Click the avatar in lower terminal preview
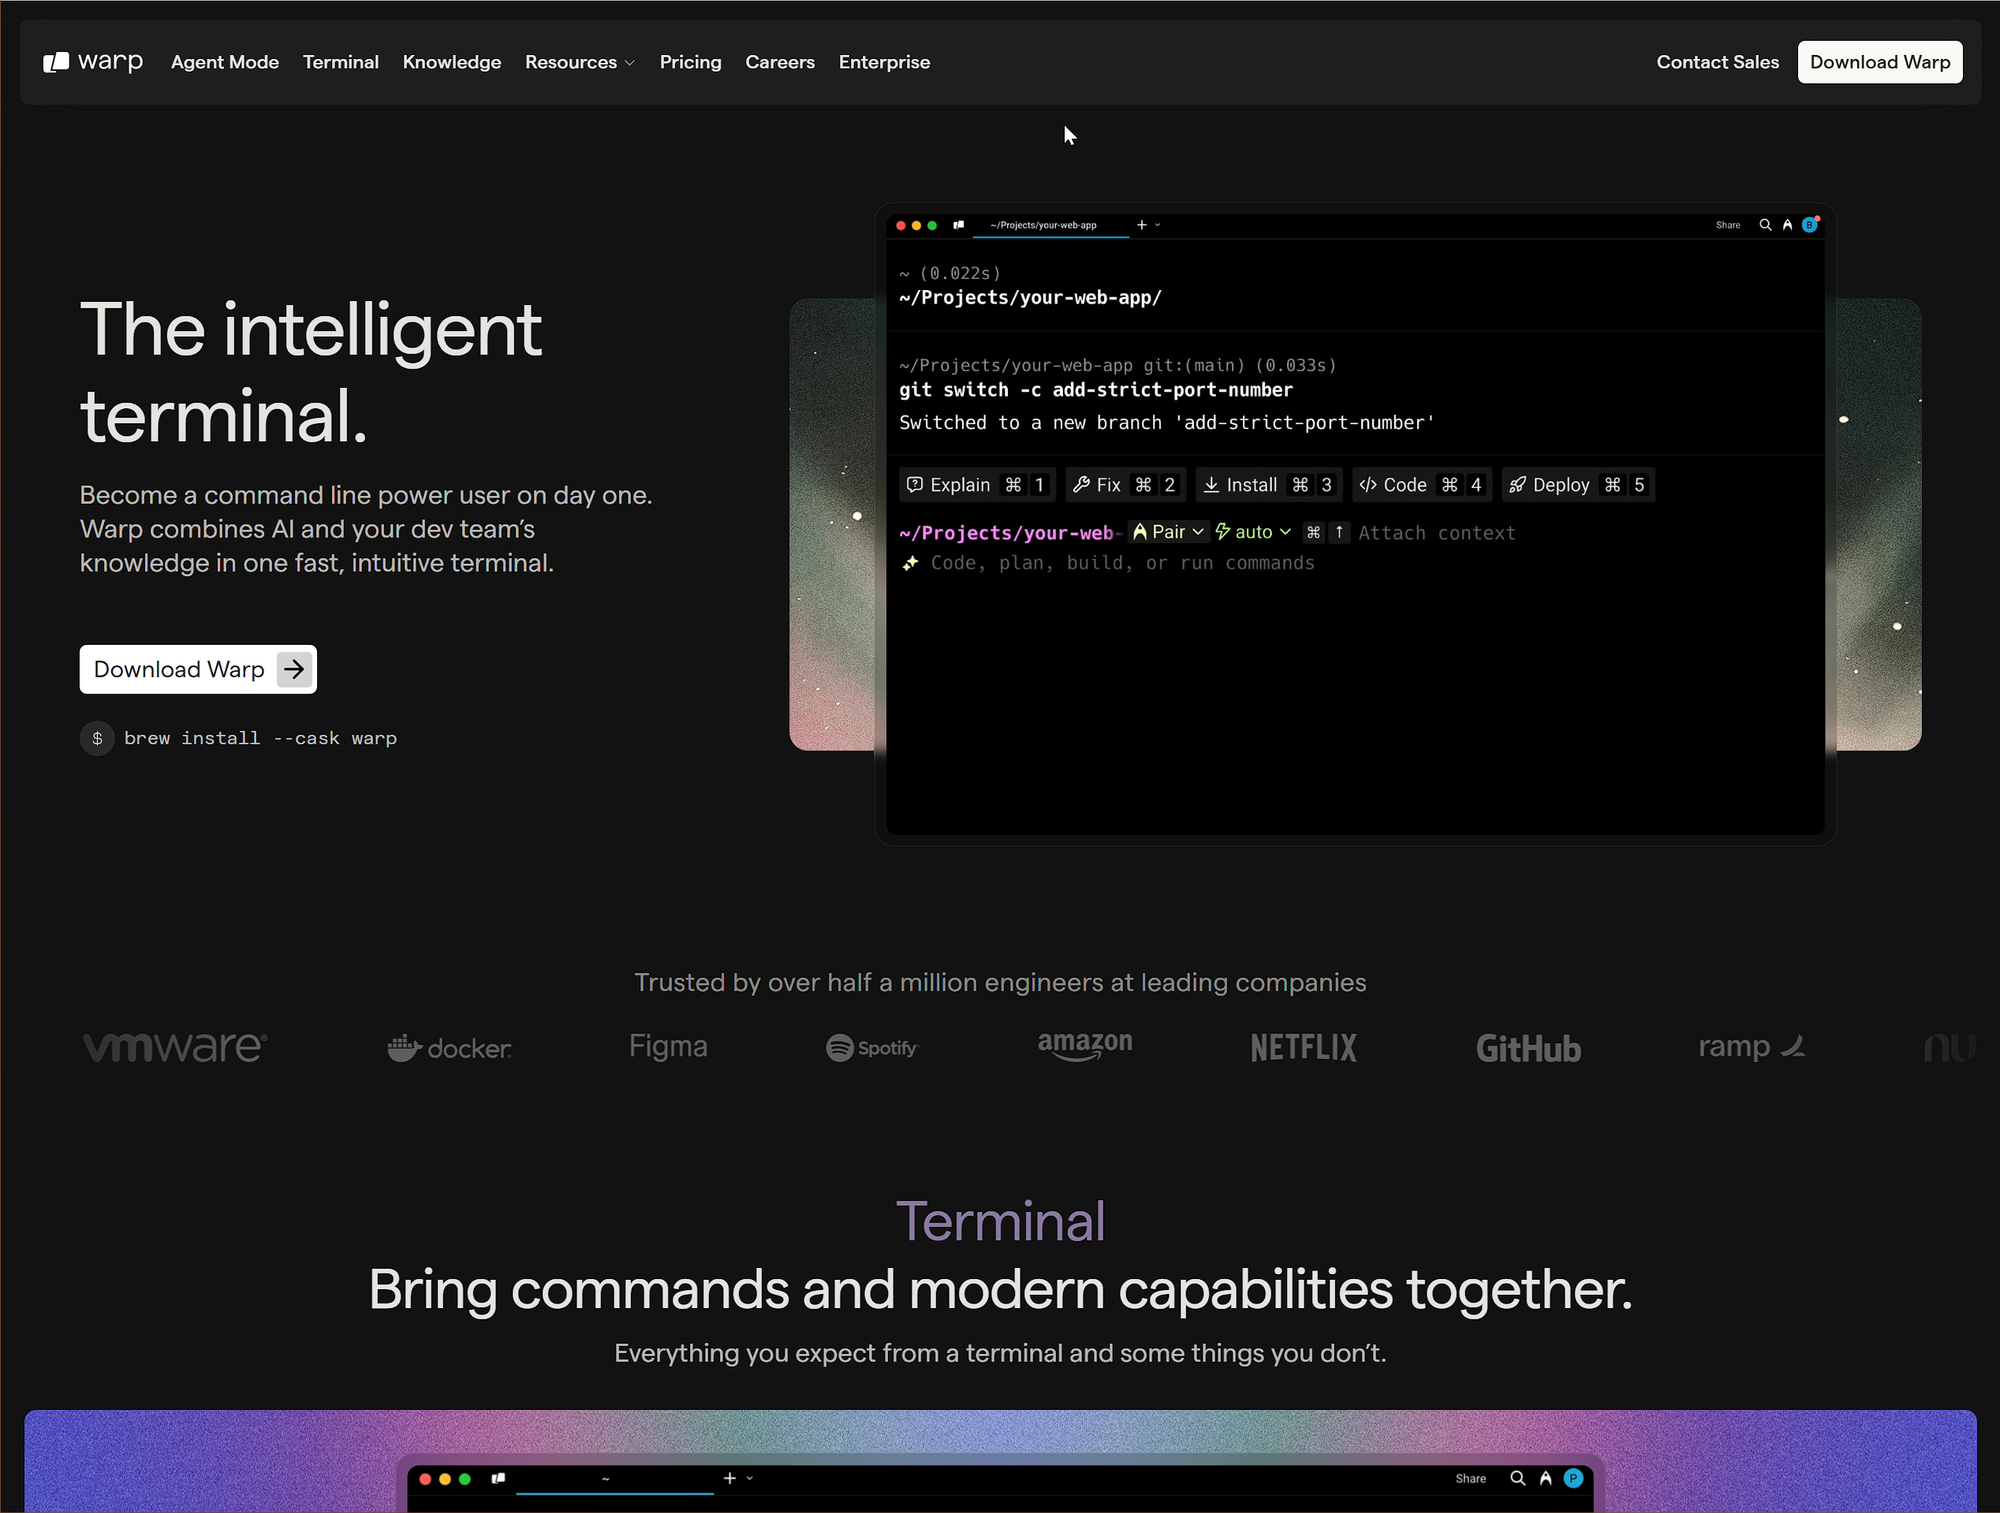Viewport: 2000px width, 1513px height. [x=1574, y=1478]
